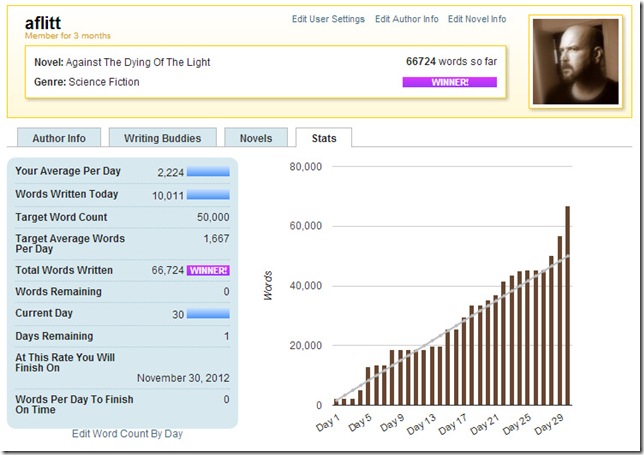Viewport: 644px width, 455px height.
Task: Open the Edit Author Info link
Action: click(406, 19)
